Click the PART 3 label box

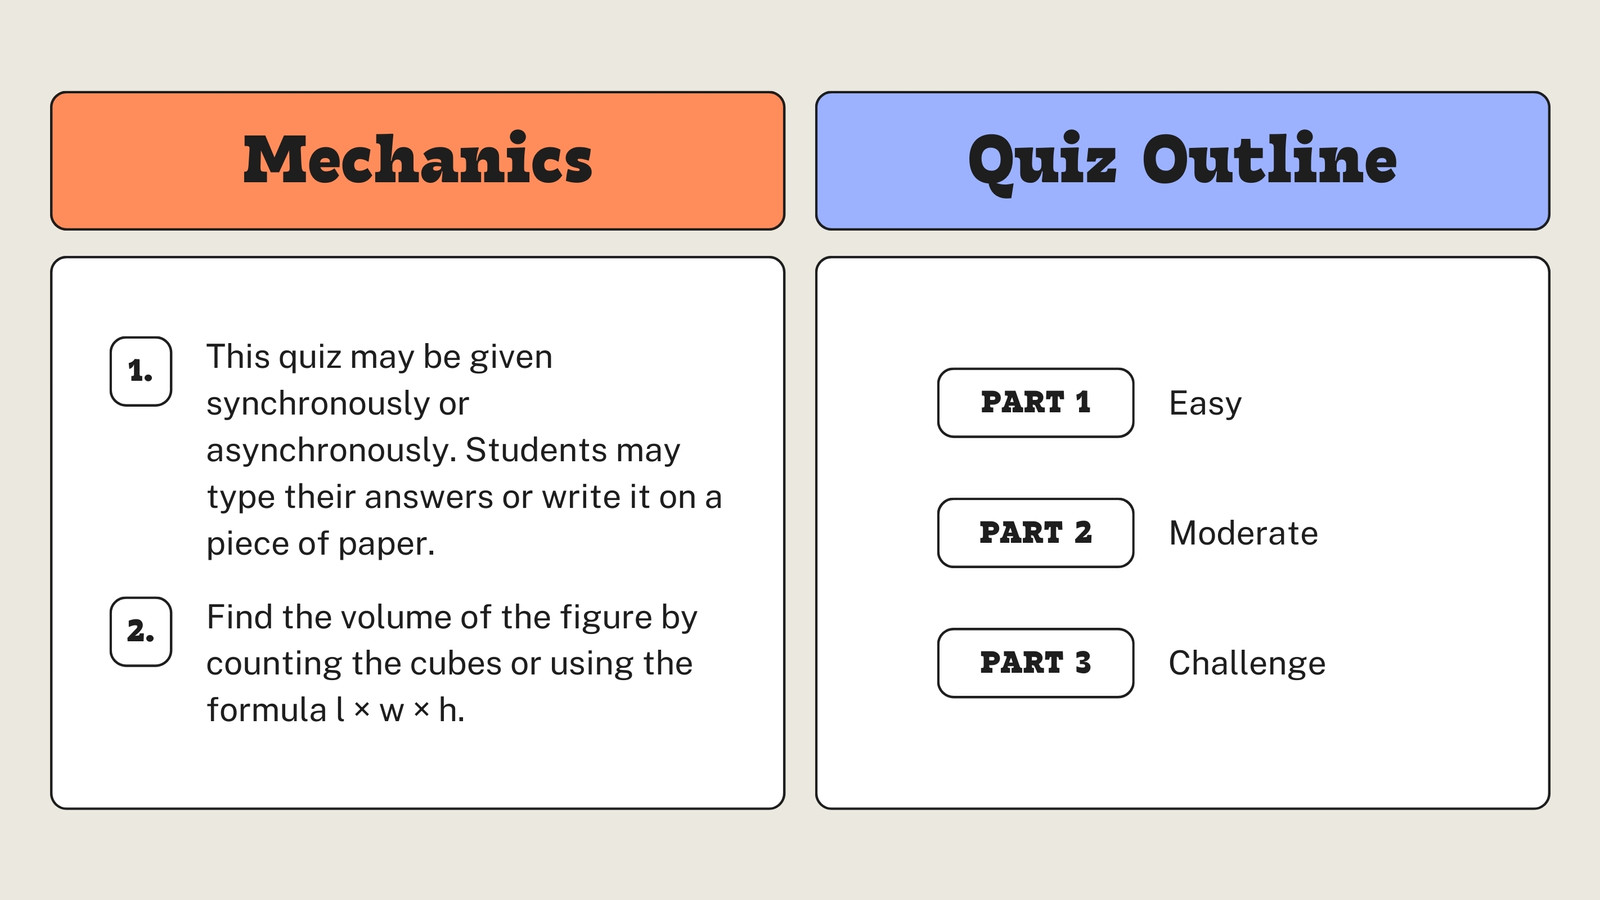(1035, 663)
